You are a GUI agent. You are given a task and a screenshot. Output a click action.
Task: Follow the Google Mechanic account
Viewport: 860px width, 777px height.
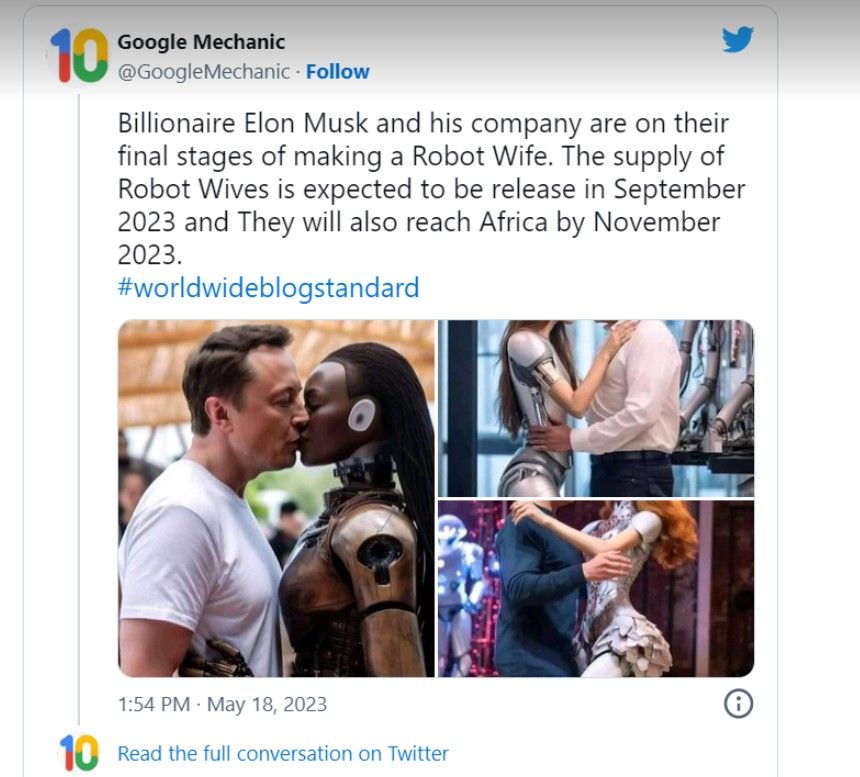[x=337, y=71]
